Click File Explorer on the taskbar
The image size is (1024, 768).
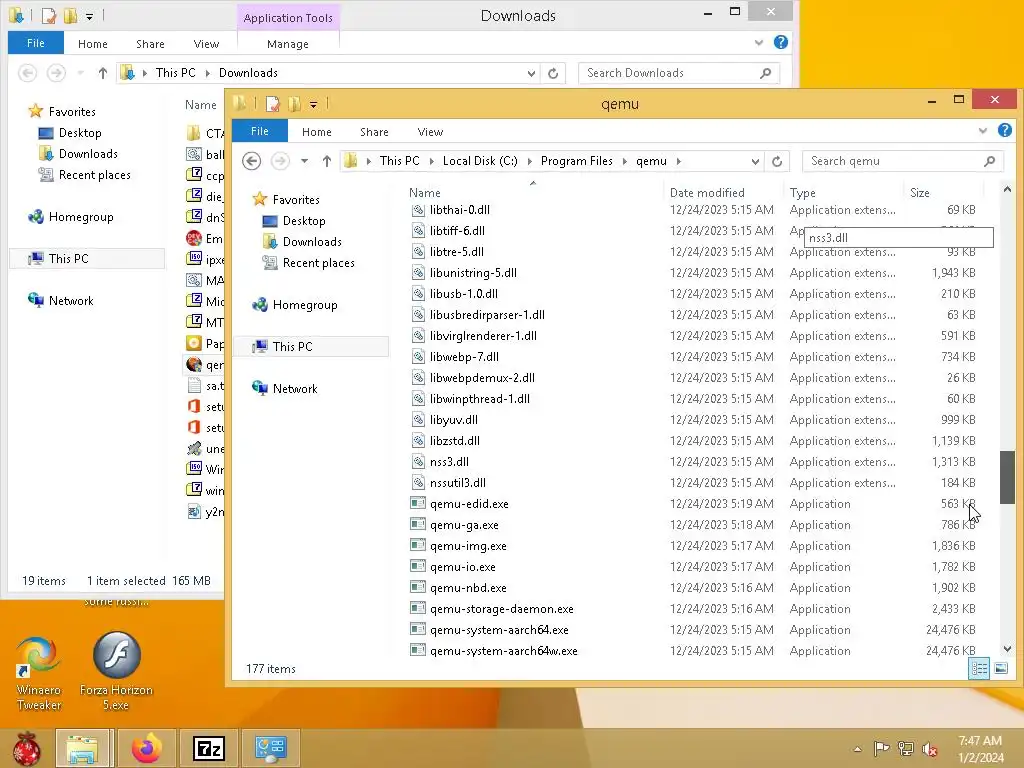click(x=82, y=748)
